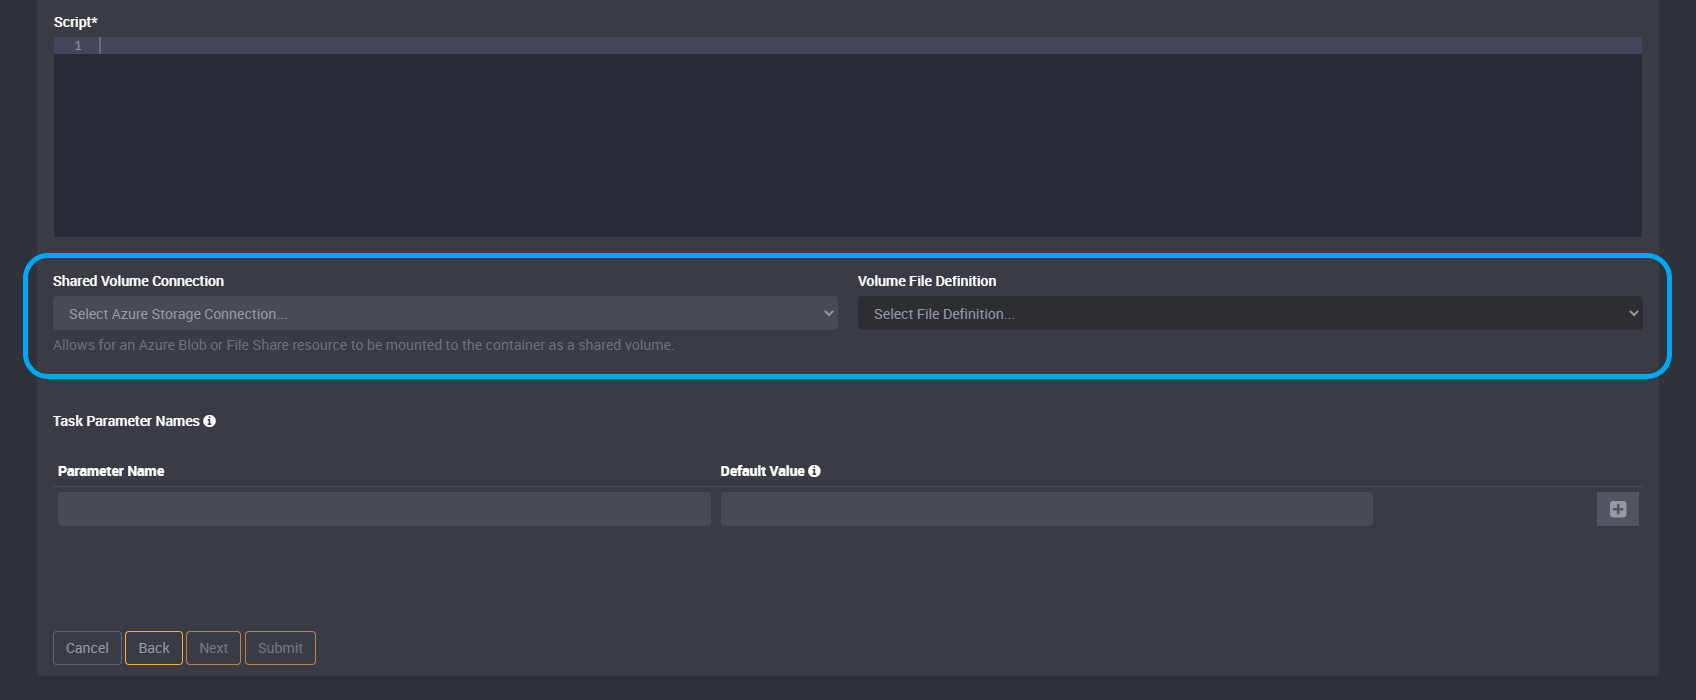Click the Task Parameter Names heading
This screenshot has width=1696, height=700.
(x=126, y=421)
